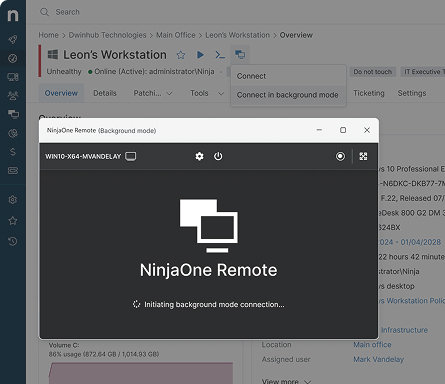The image size is (445, 384).
Task: Click the warranty date ending 01/04/2028
Action: pos(410,242)
